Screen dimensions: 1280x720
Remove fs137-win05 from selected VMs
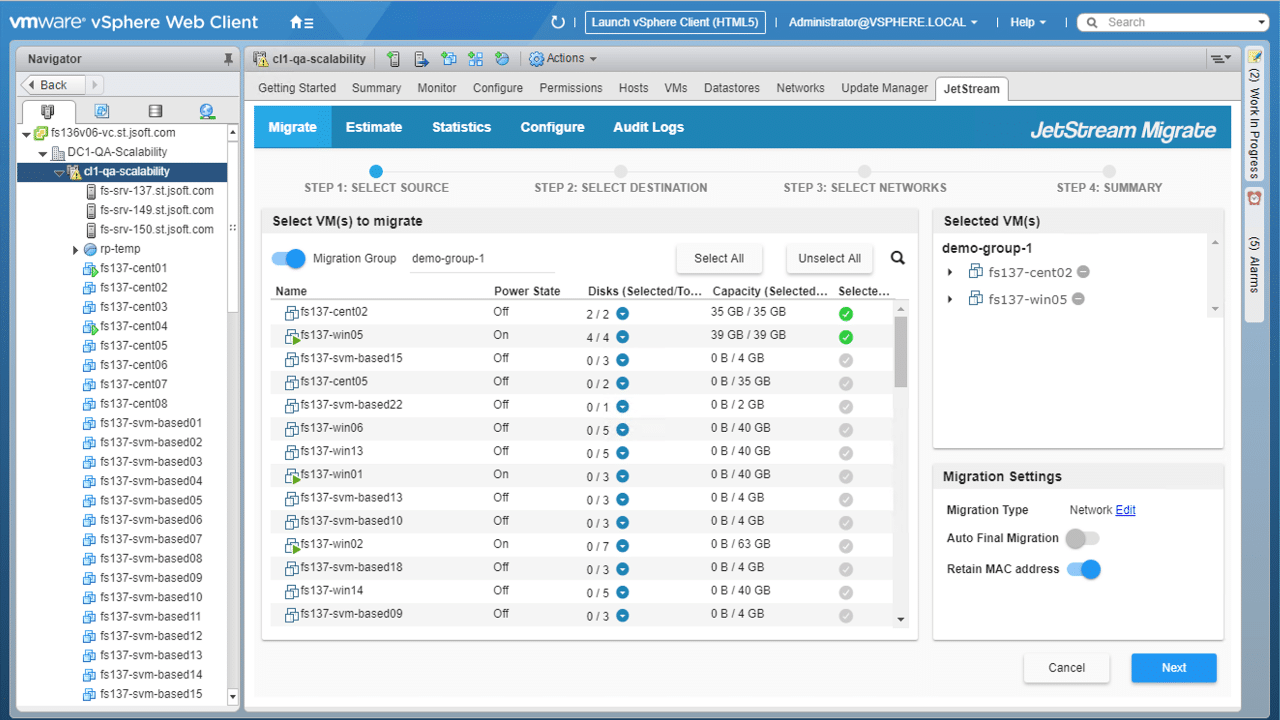coord(1078,299)
